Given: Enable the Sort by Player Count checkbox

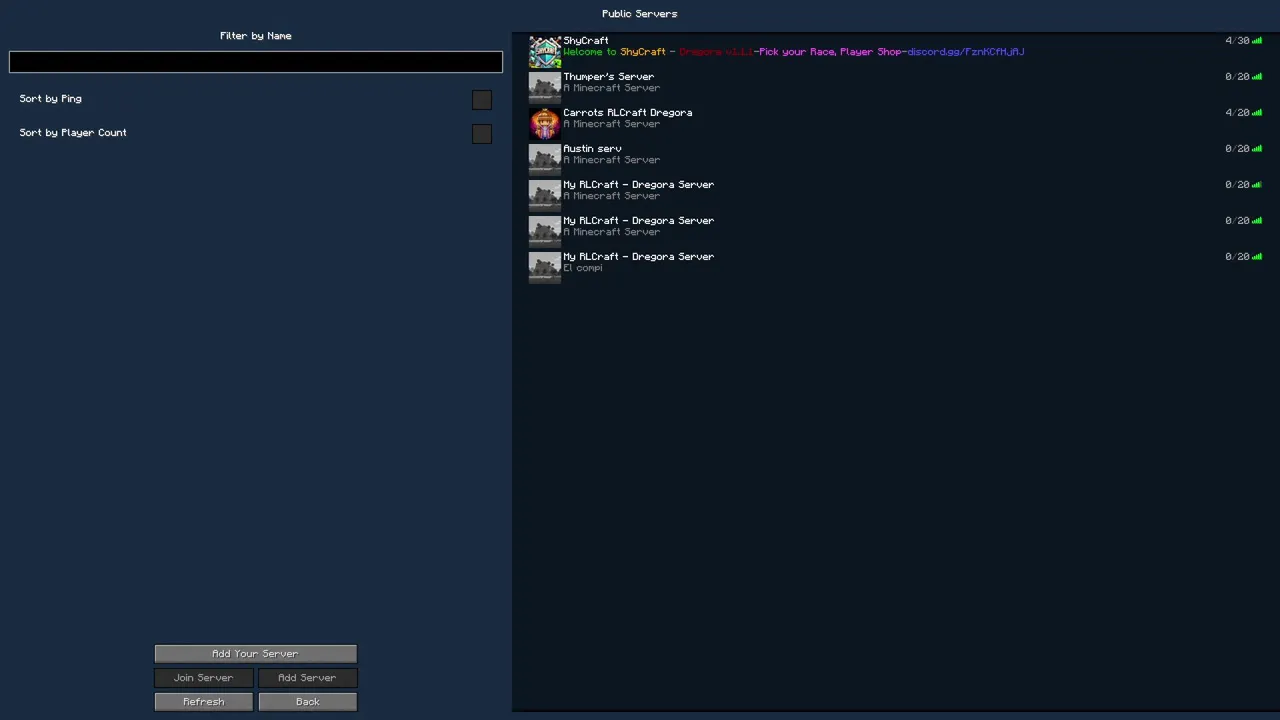Looking at the screenshot, I should [x=482, y=134].
